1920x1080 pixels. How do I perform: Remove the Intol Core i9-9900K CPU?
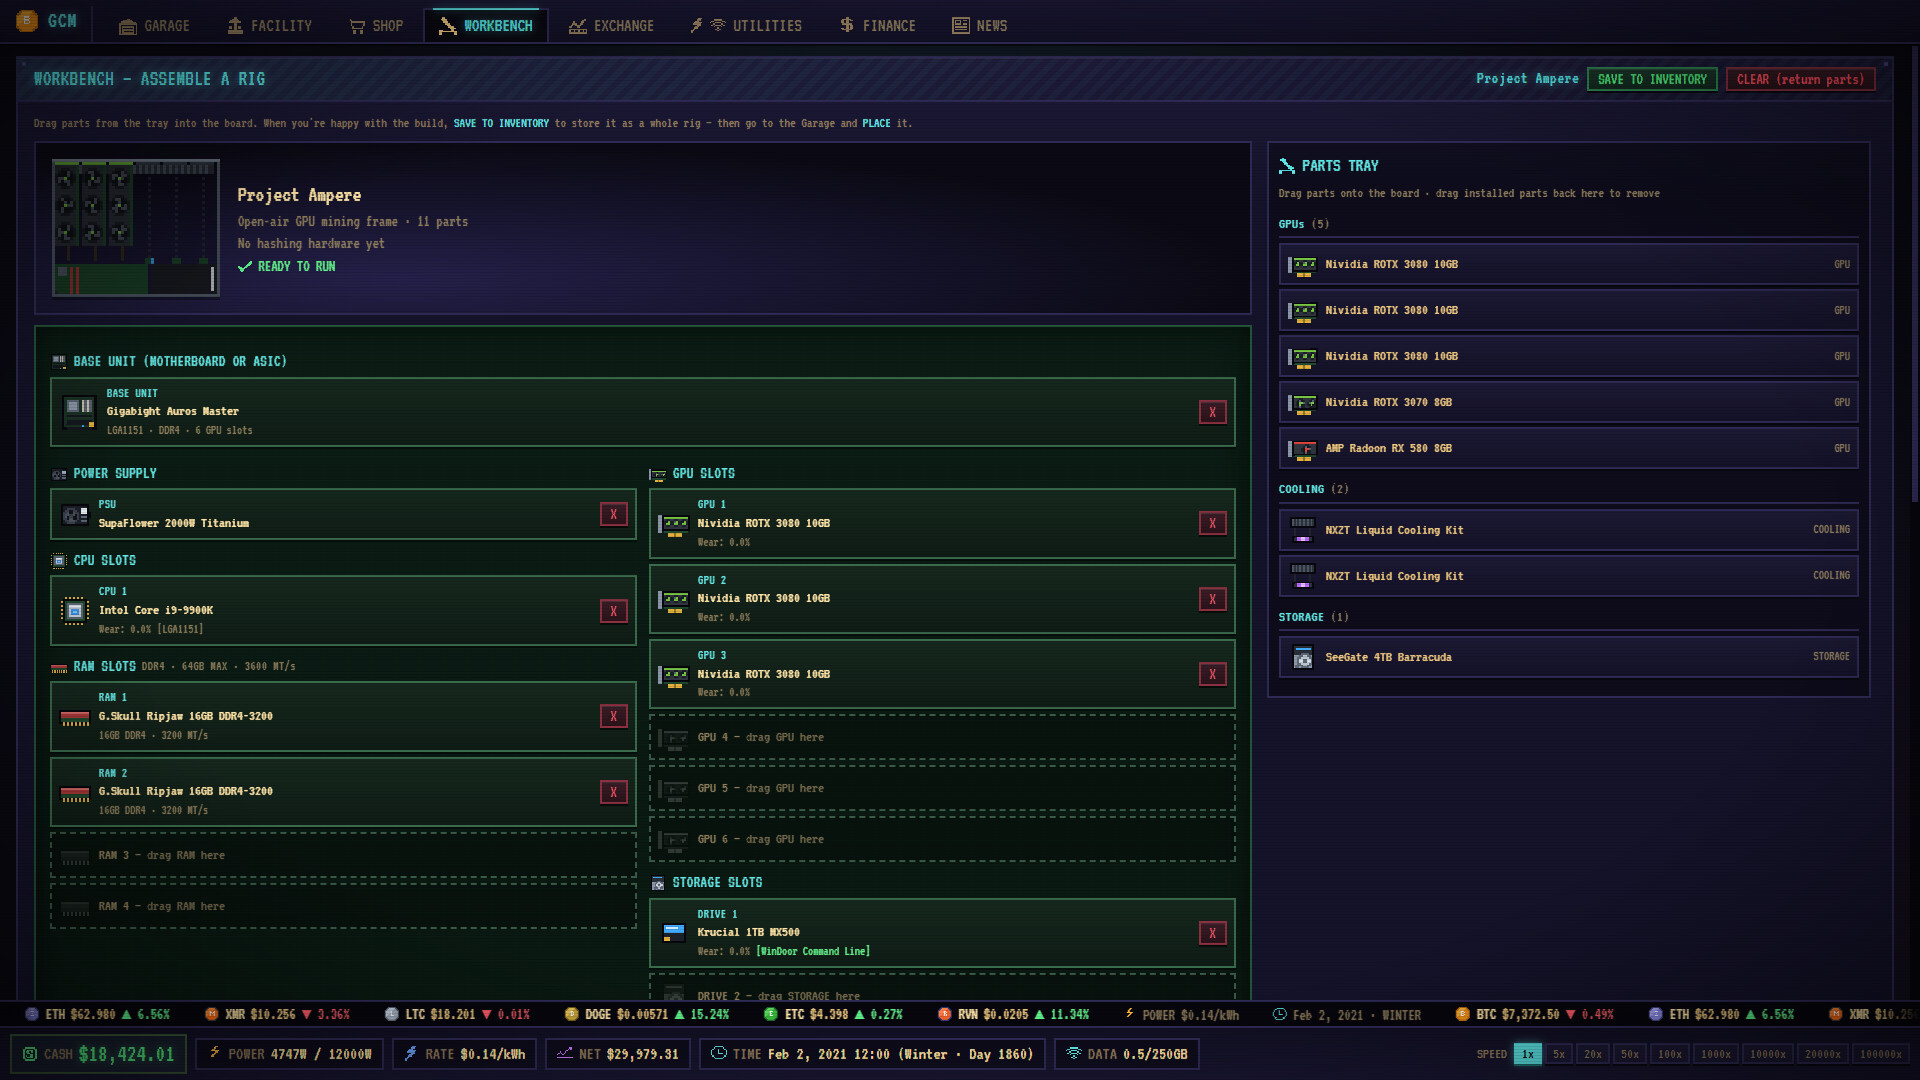click(x=614, y=611)
